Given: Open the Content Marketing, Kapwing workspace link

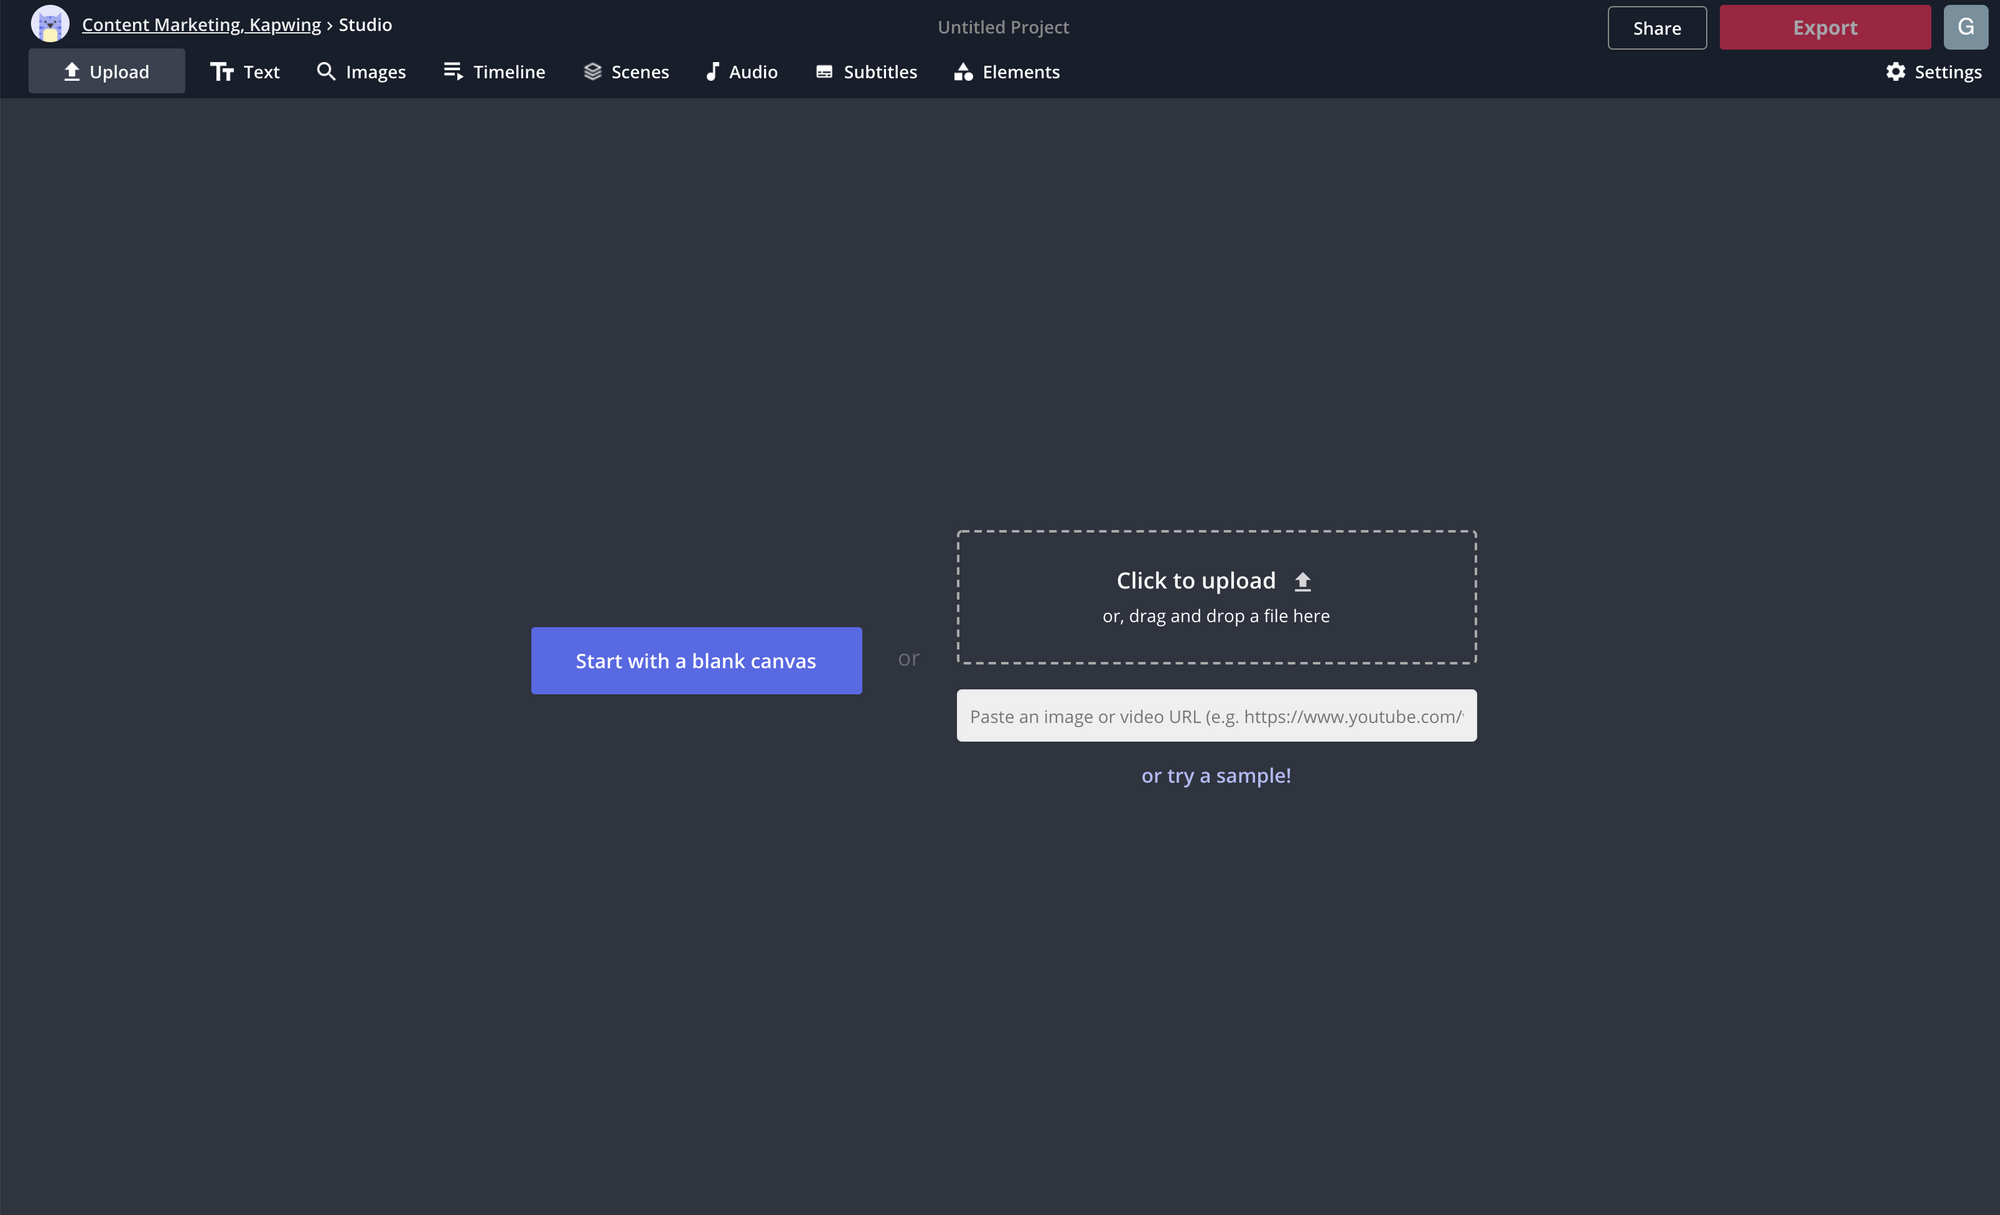Looking at the screenshot, I should 201,25.
